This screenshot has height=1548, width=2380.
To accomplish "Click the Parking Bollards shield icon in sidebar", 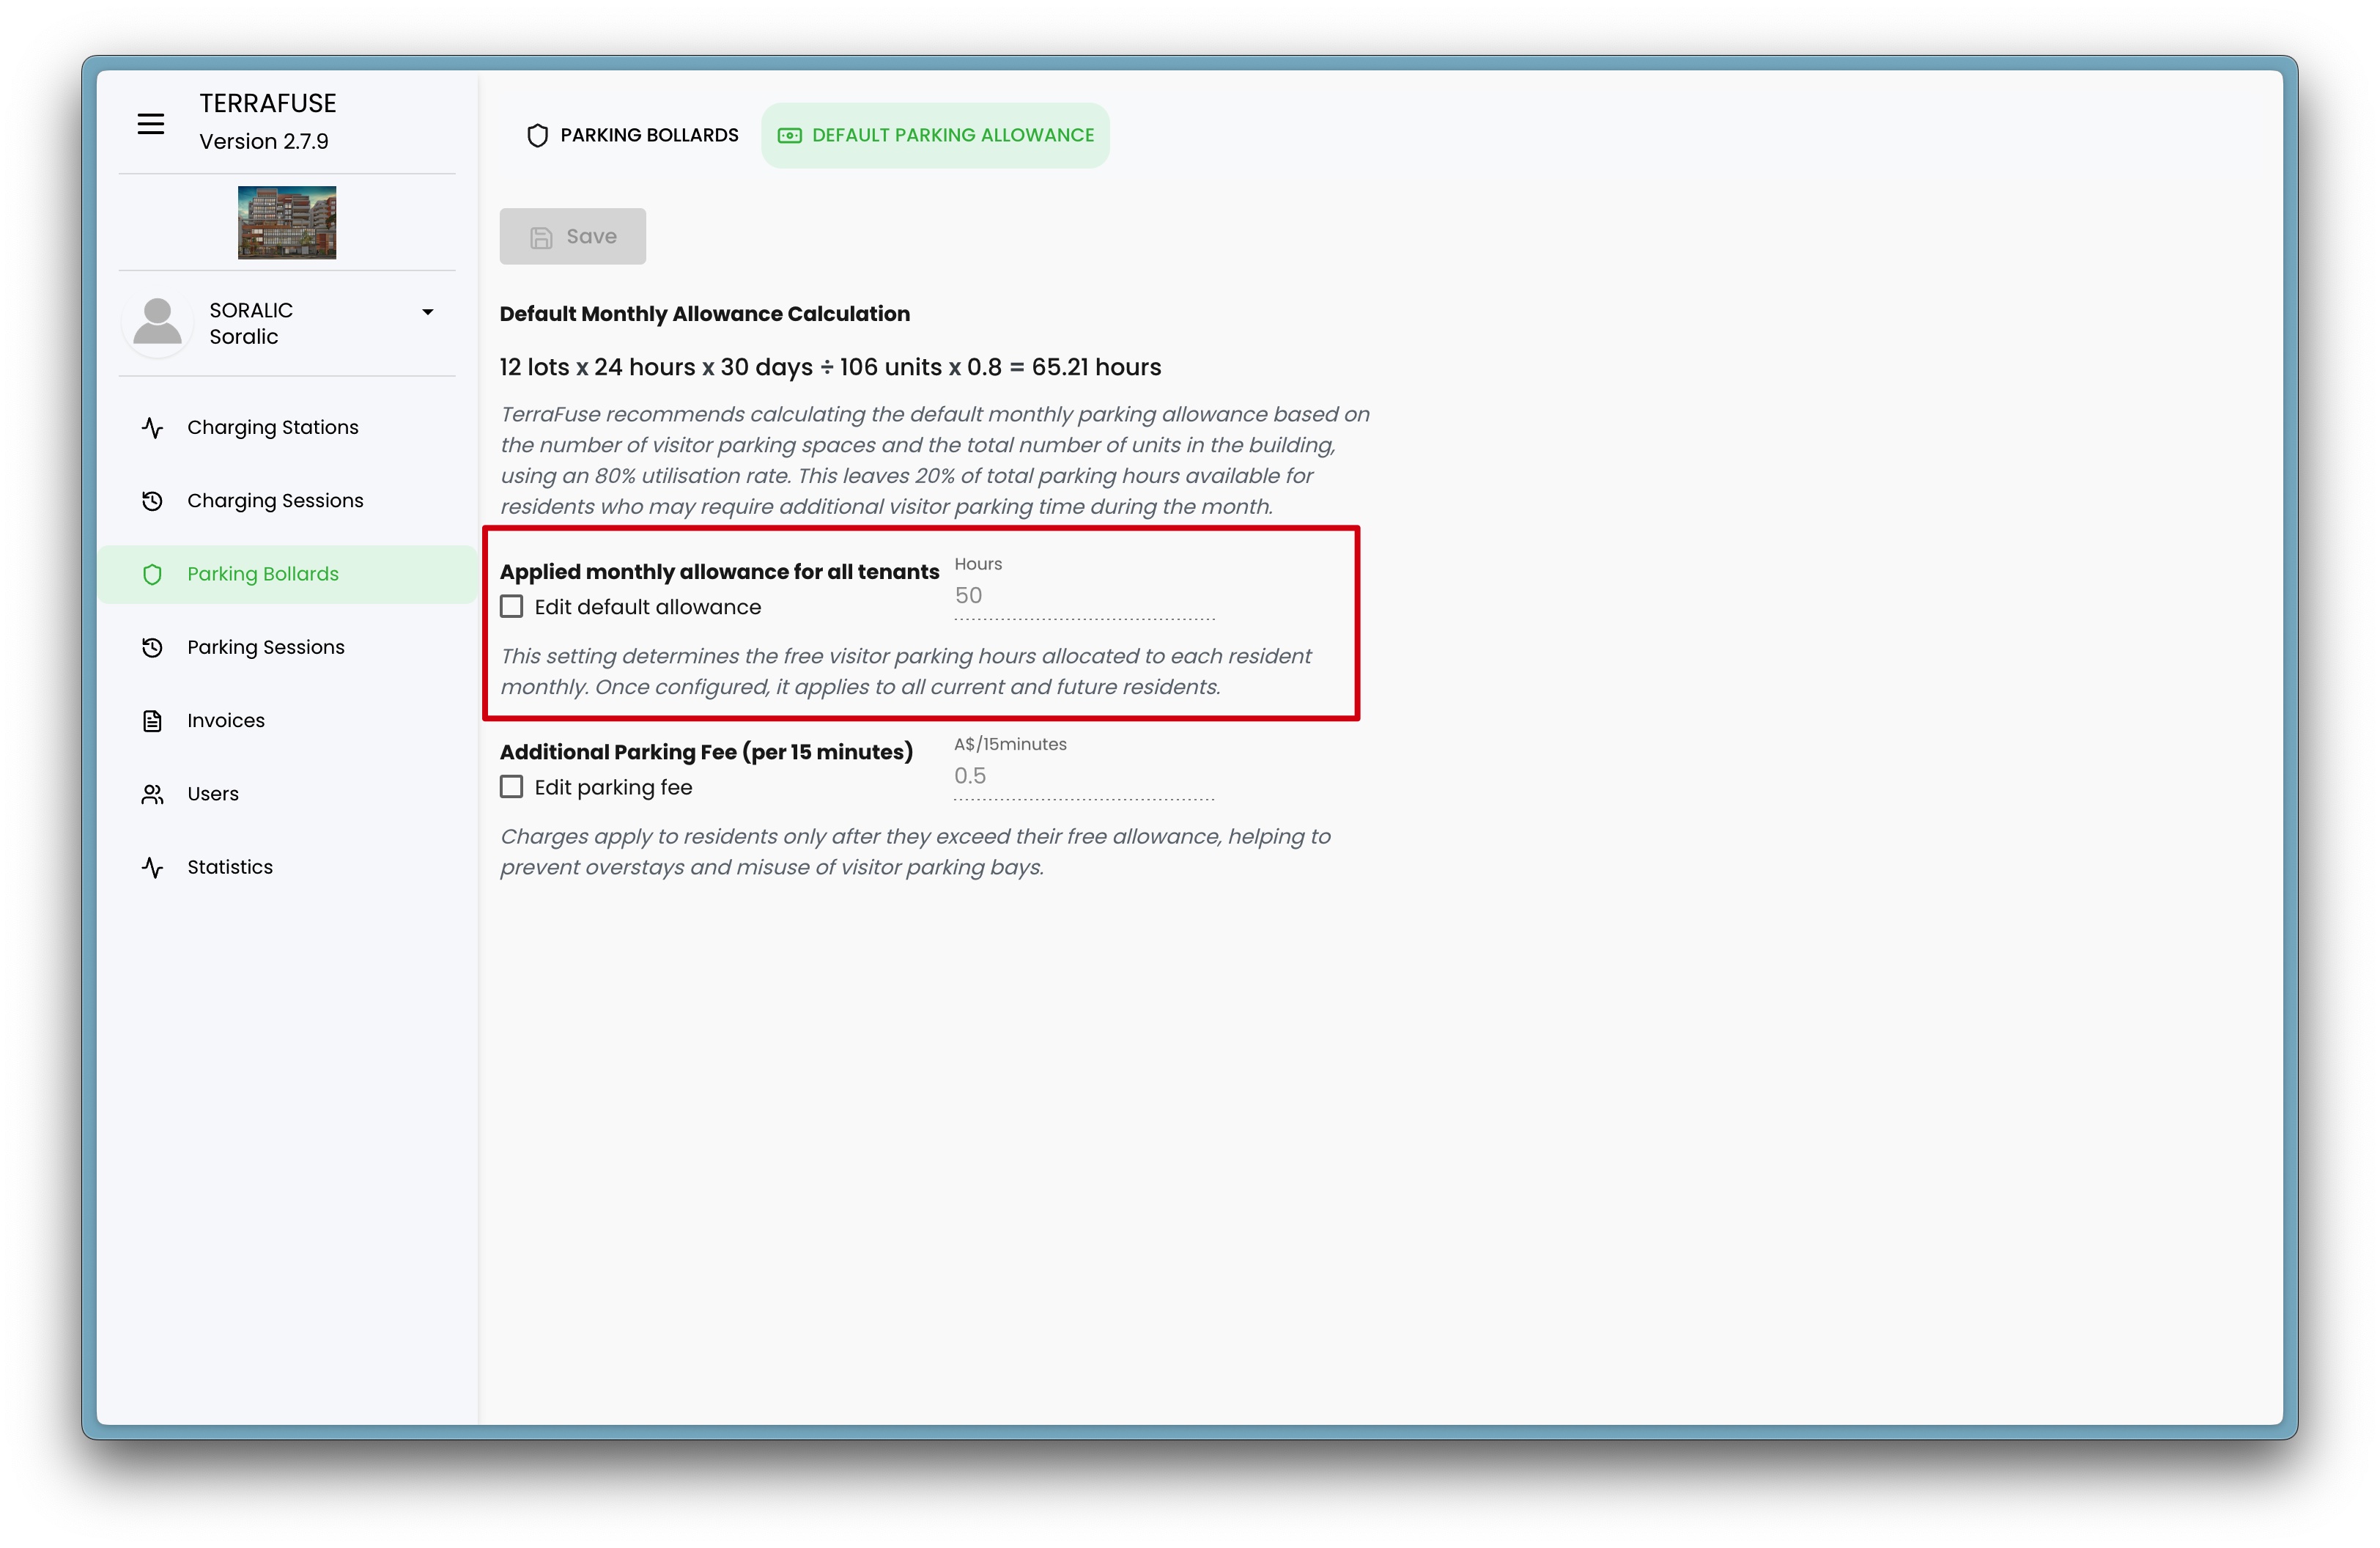I will tap(152, 574).
